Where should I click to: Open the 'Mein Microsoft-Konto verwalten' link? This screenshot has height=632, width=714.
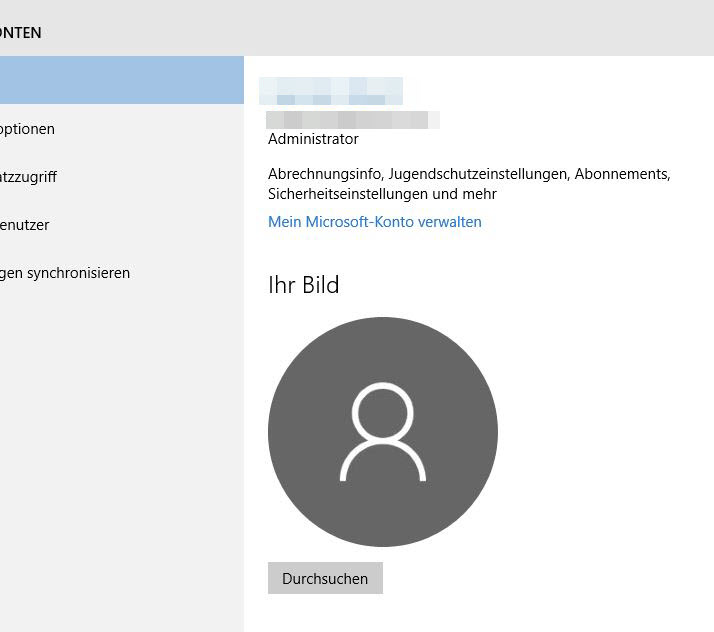[374, 222]
